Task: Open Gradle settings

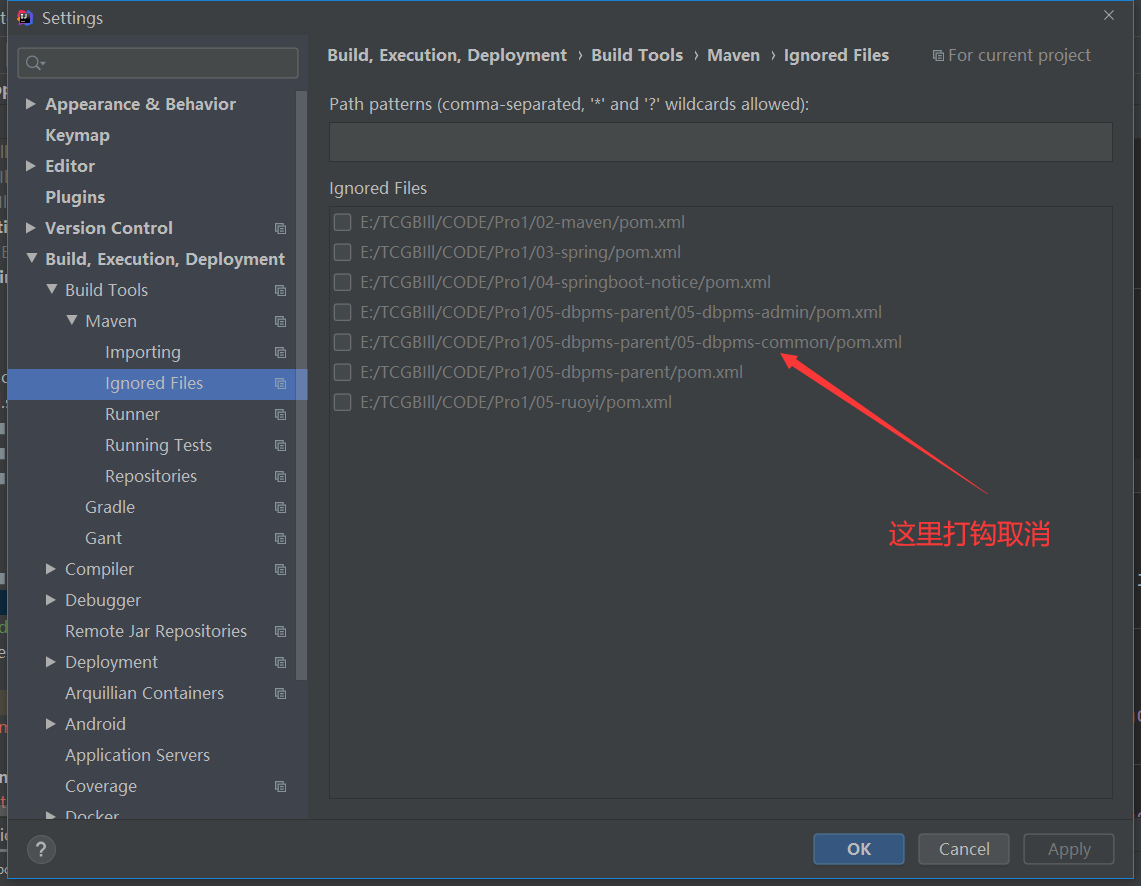Action: [110, 507]
